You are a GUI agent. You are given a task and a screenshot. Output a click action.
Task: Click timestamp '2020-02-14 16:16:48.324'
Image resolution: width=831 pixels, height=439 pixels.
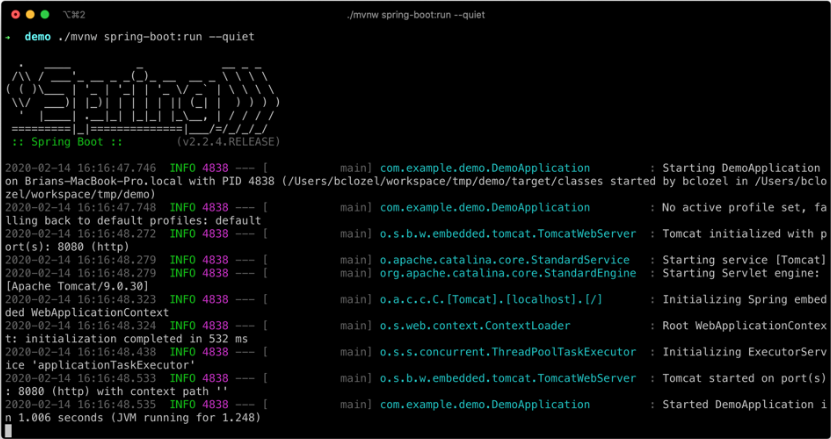pos(81,326)
